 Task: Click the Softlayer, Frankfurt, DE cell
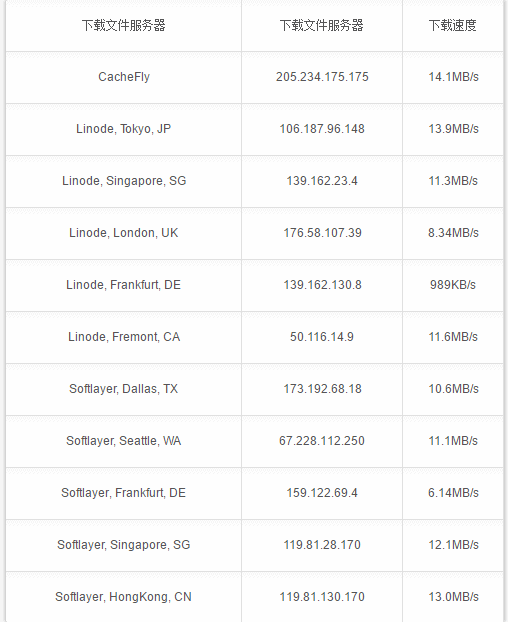click(124, 493)
